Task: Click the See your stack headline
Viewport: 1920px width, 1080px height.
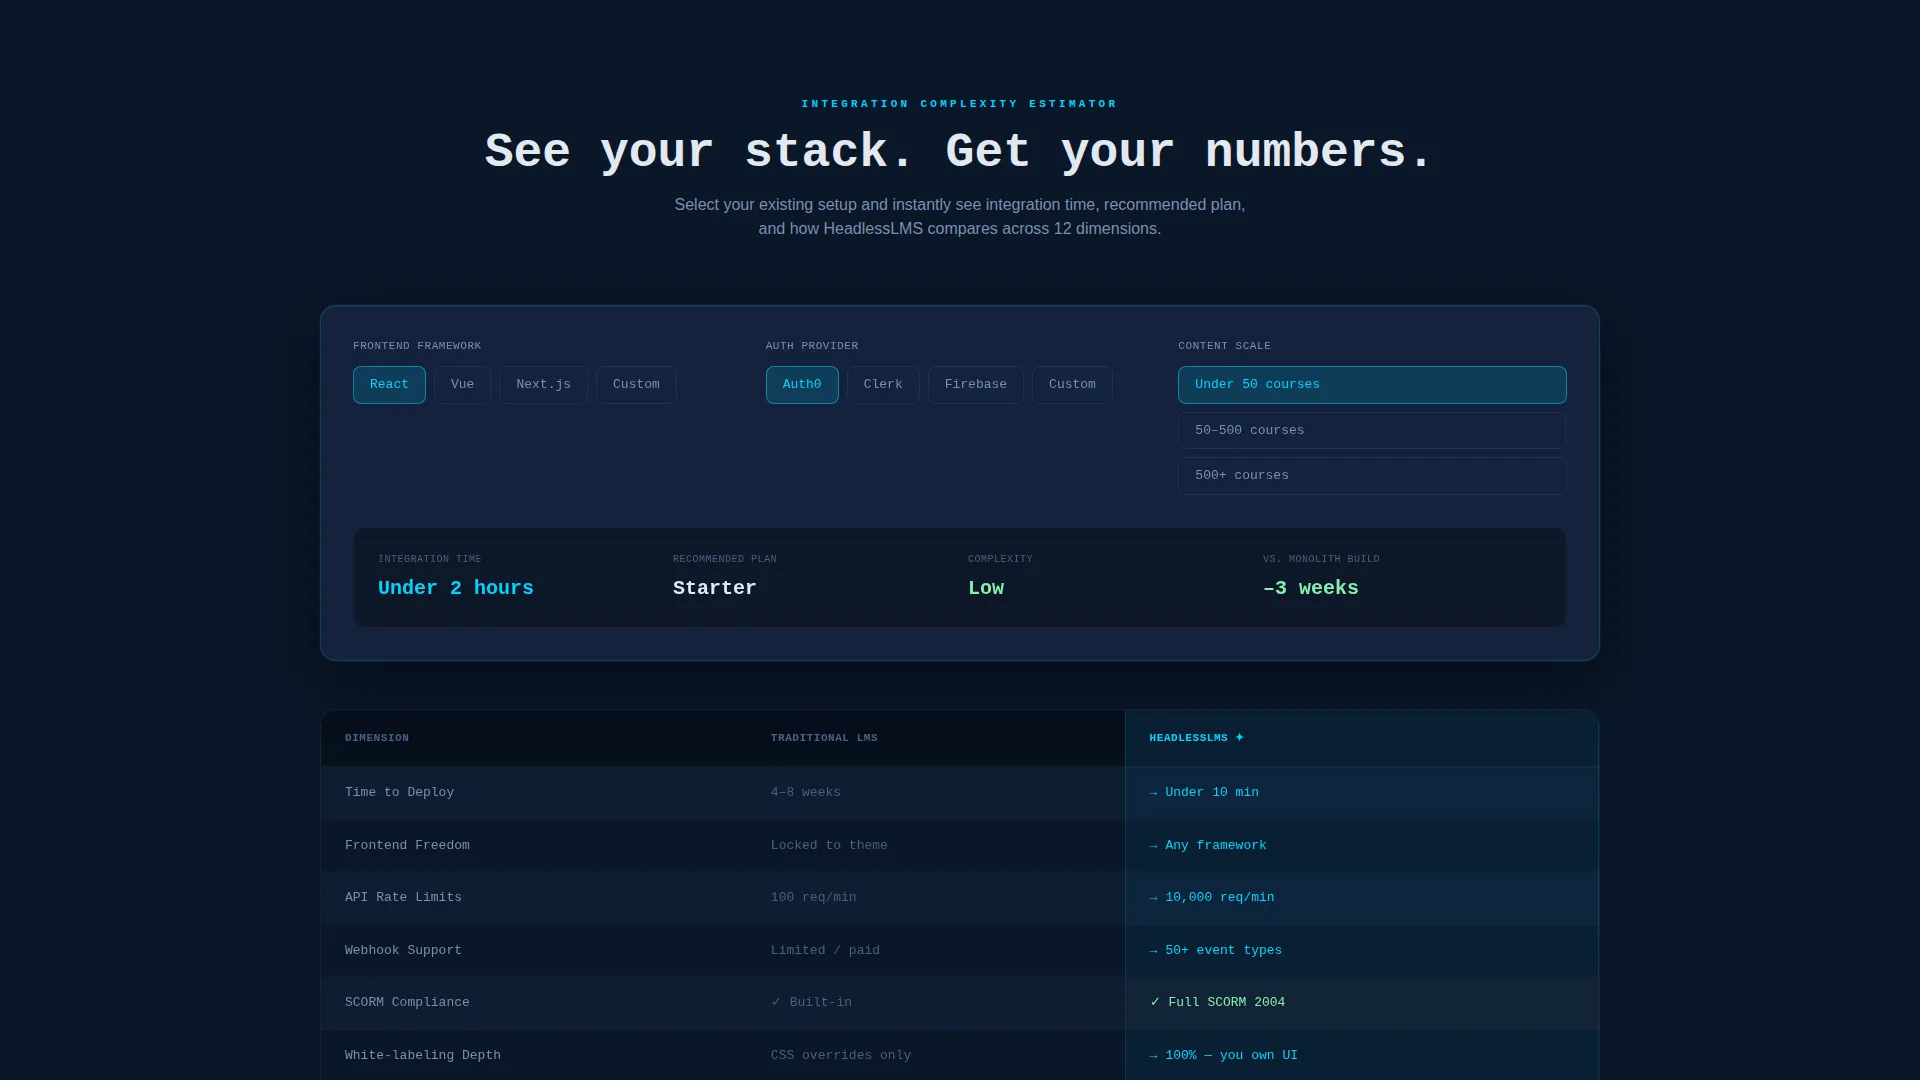Action: point(959,152)
